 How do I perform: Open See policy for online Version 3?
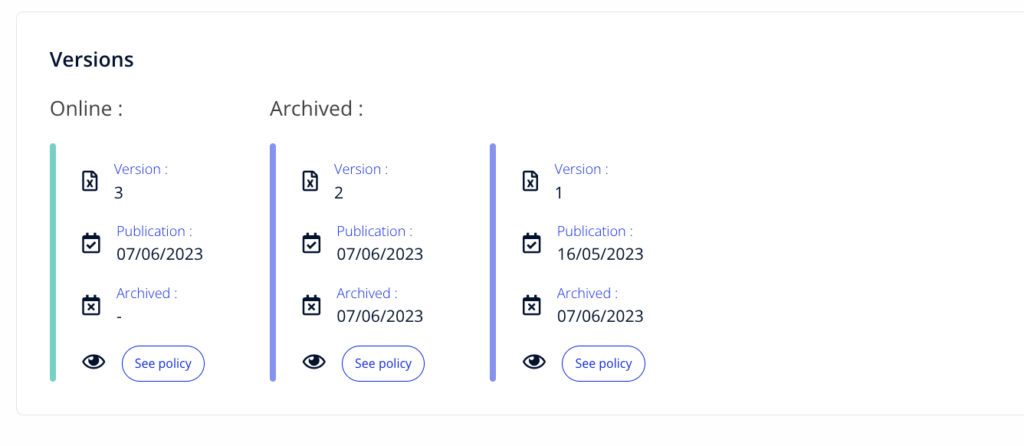pyautogui.click(x=163, y=363)
